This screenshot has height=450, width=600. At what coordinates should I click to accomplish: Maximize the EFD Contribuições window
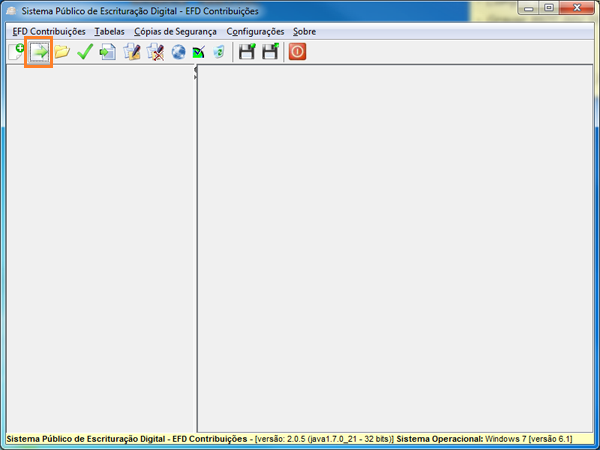(549, 8)
